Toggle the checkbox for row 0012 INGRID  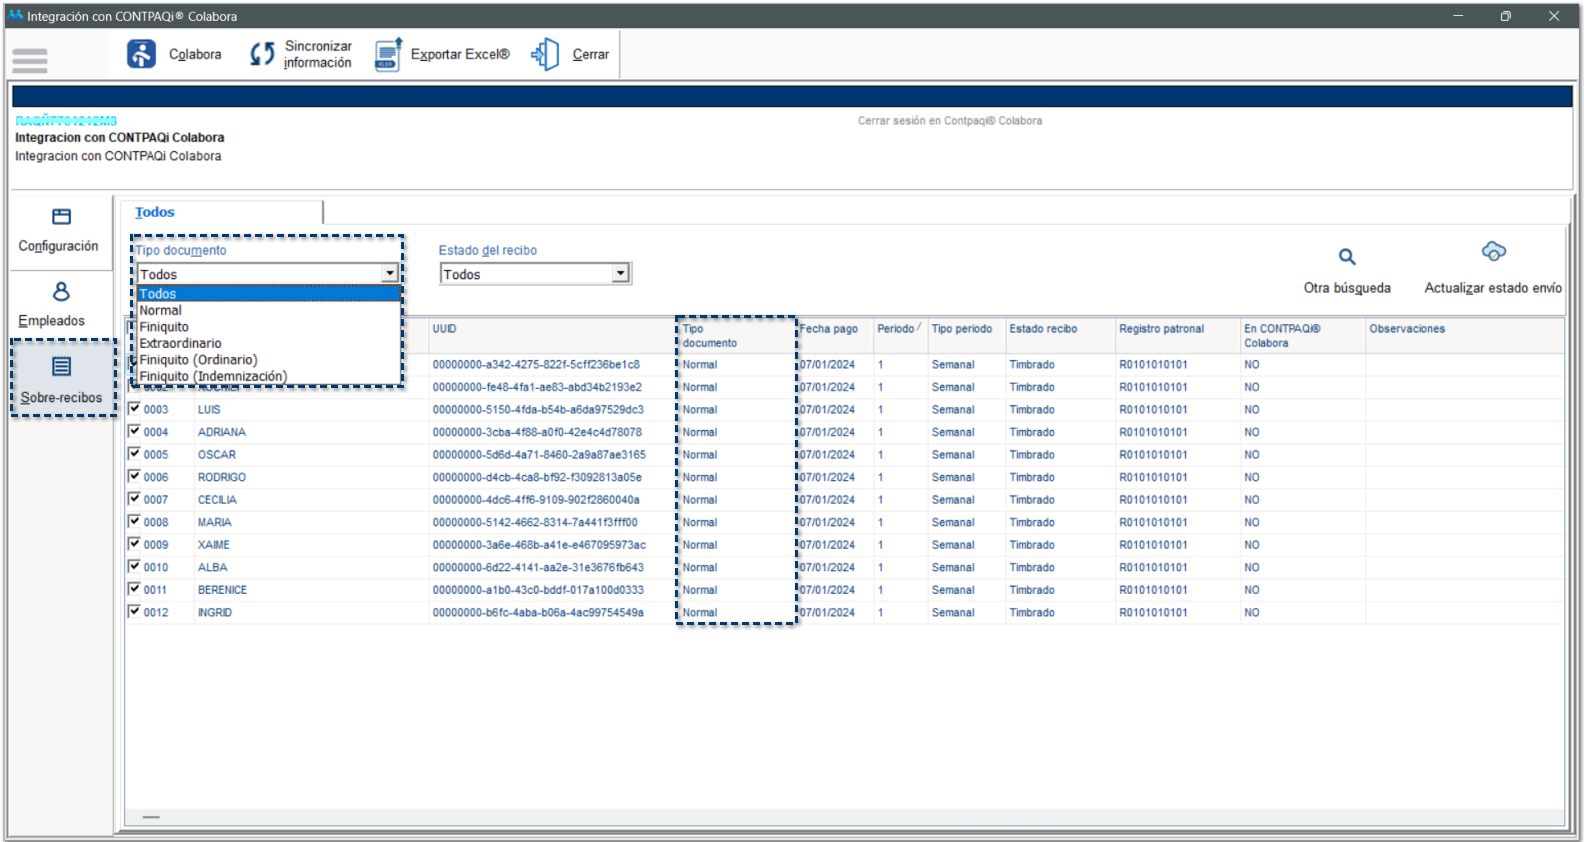(135, 611)
